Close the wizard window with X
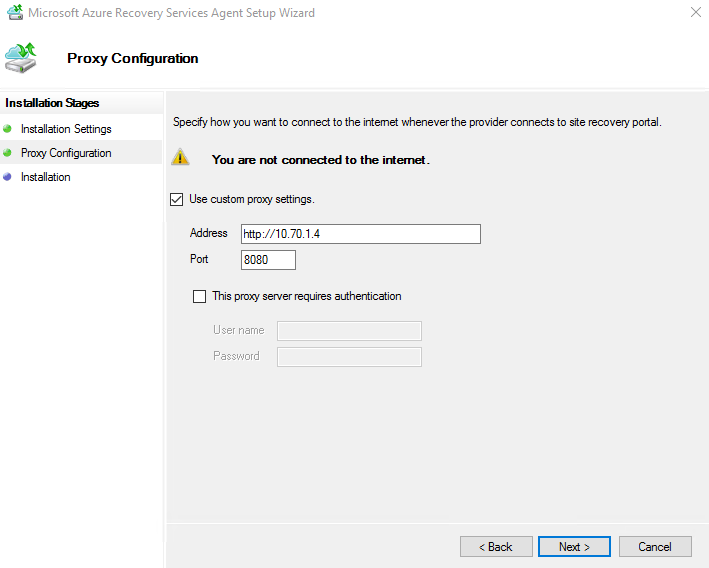Screen dimensions: 709x568 696,12
